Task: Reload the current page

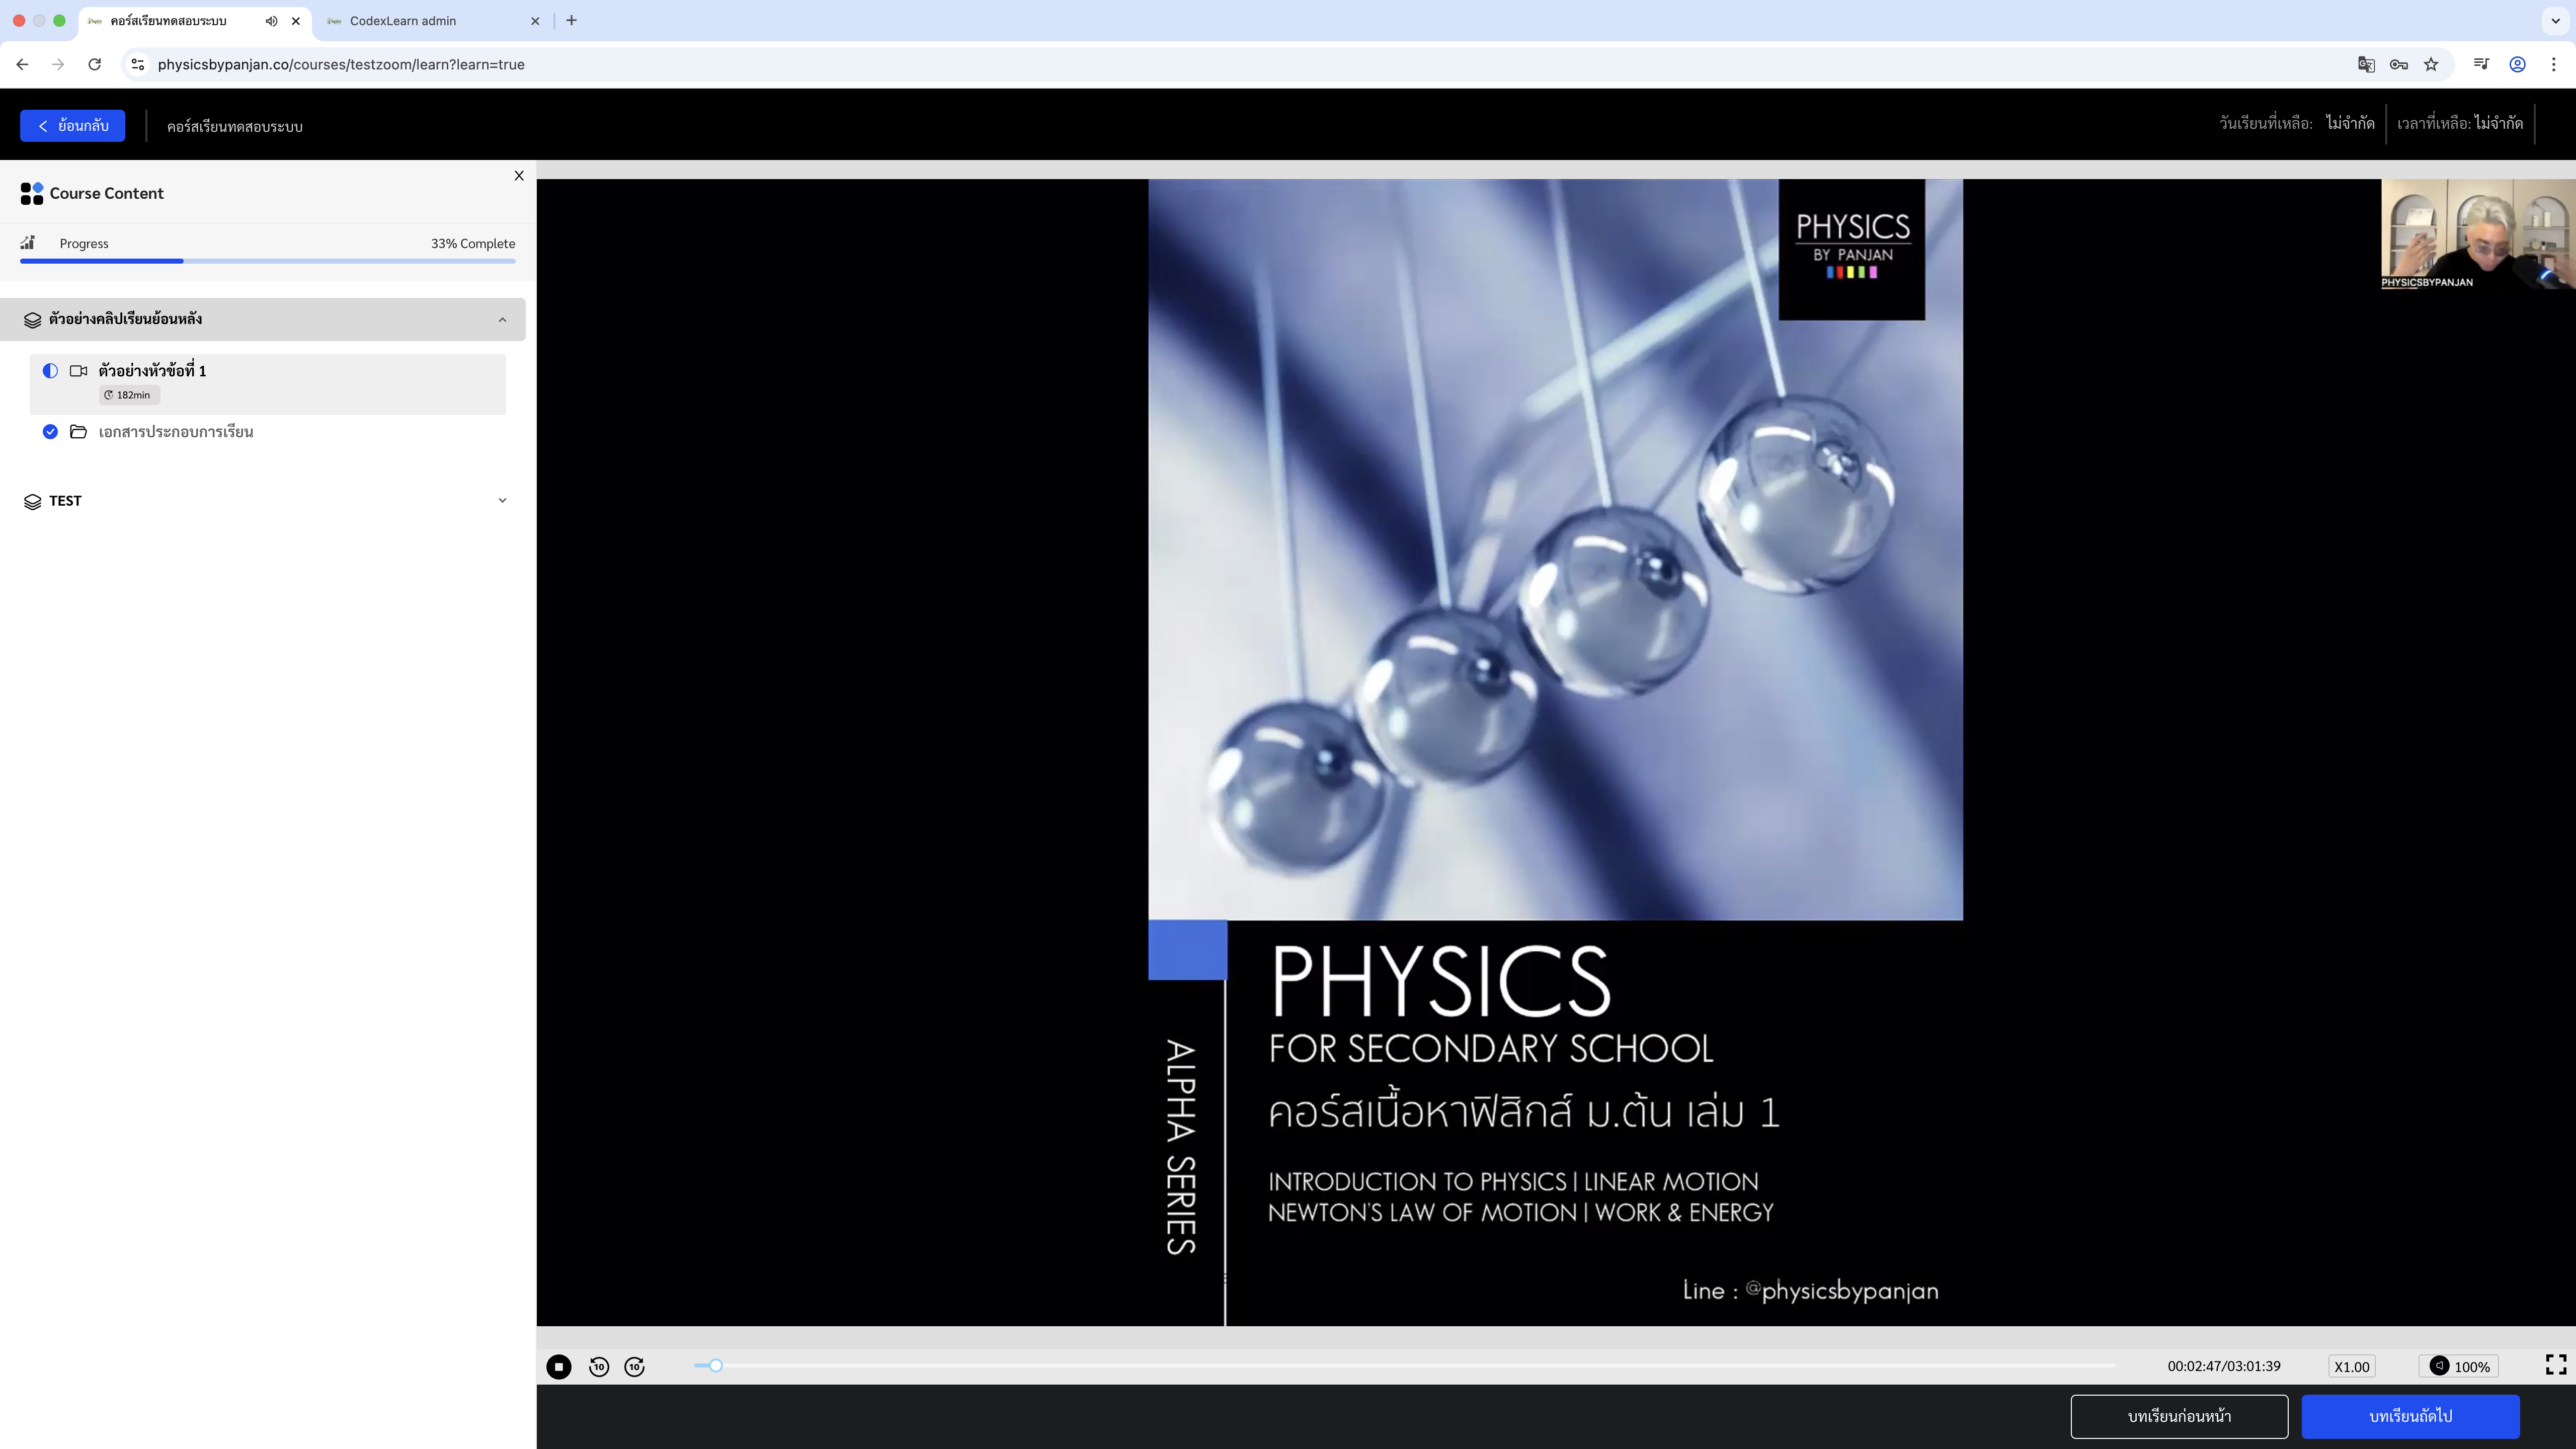Action: click(x=94, y=64)
